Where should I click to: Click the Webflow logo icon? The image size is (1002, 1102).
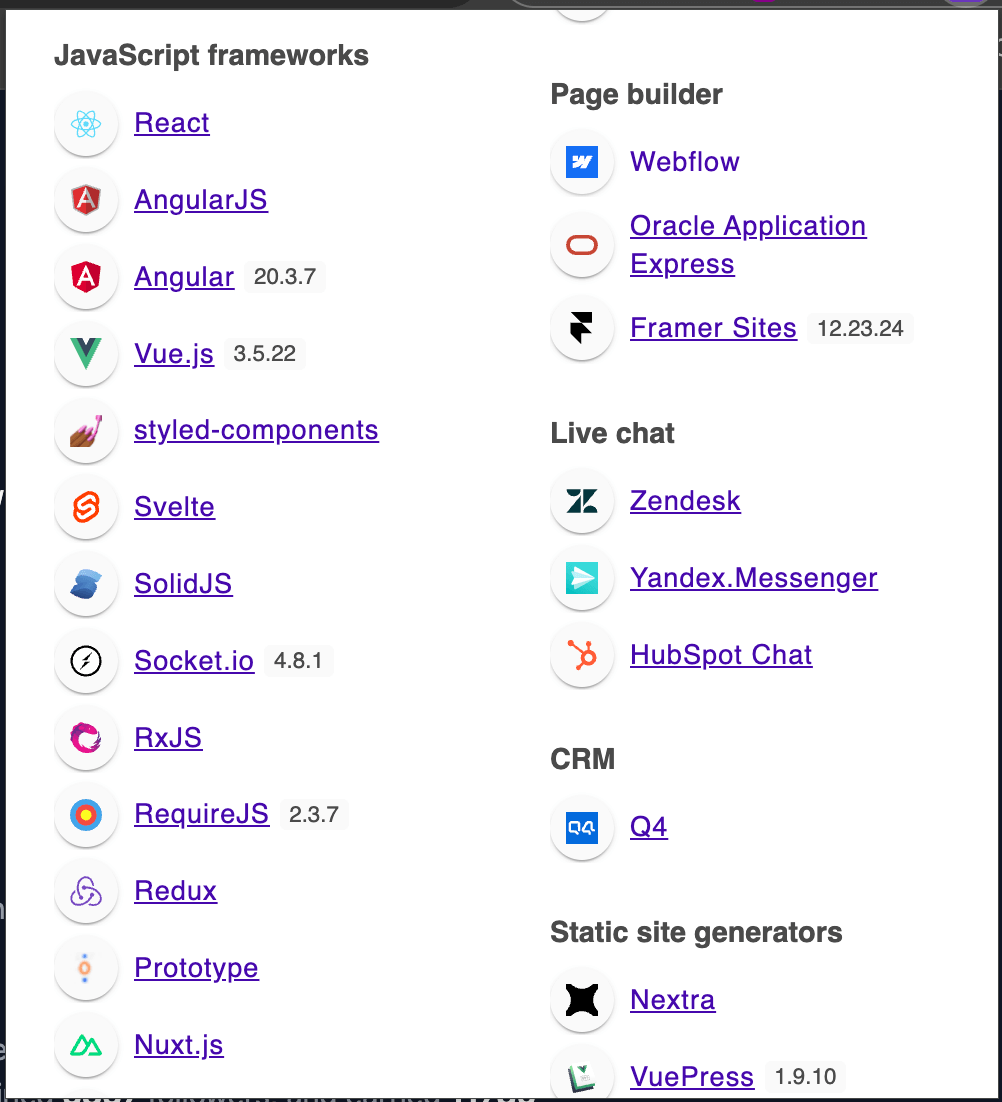coord(582,162)
